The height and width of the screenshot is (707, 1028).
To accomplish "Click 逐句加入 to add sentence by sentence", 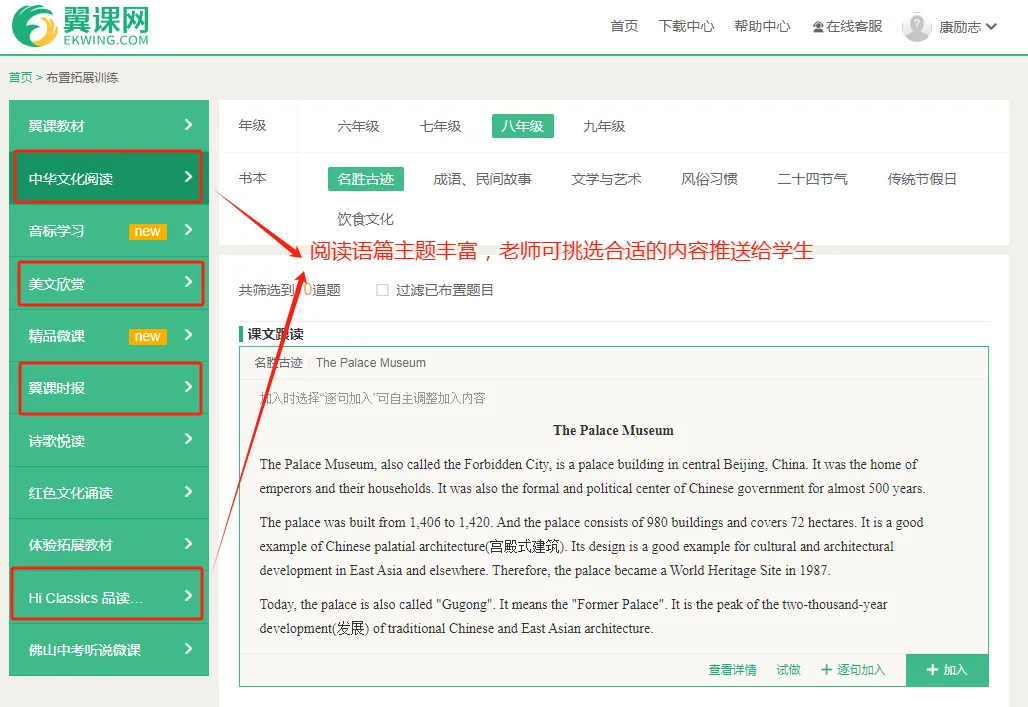I will click(853, 670).
